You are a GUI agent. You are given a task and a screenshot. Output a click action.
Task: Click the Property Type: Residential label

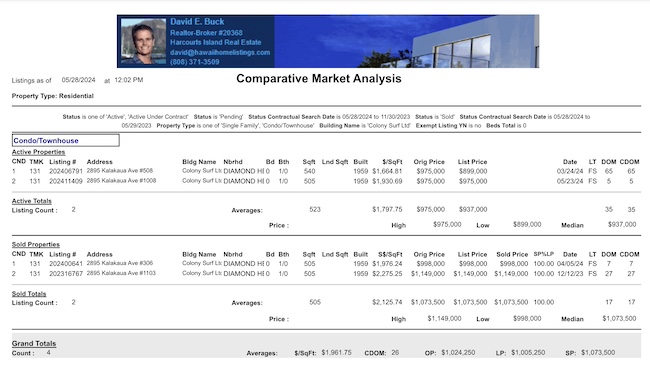pyautogui.click(x=53, y=96)
